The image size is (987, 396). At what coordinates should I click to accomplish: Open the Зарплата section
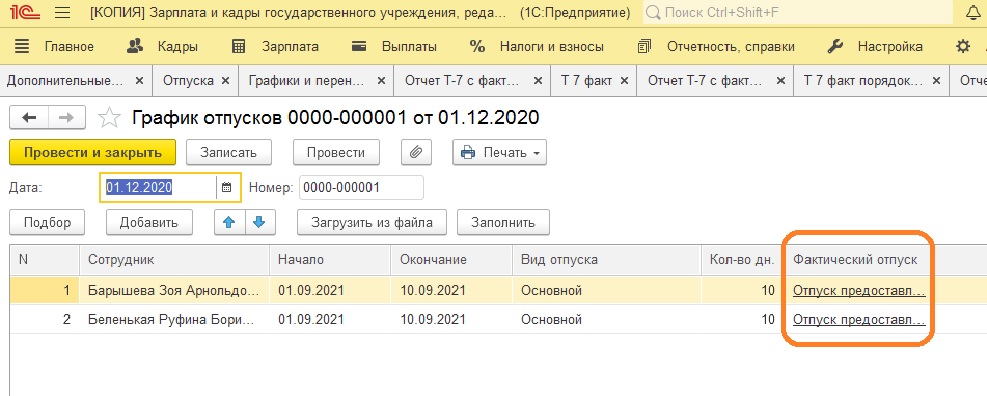click(x=275, y=47)
